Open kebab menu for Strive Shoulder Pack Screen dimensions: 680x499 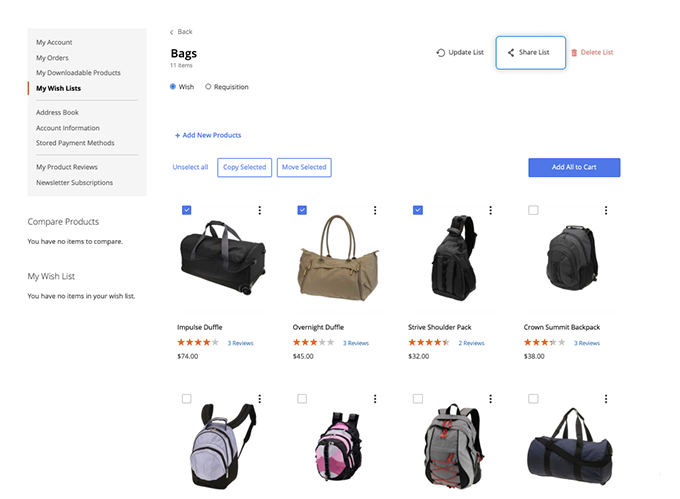[490, 210]
